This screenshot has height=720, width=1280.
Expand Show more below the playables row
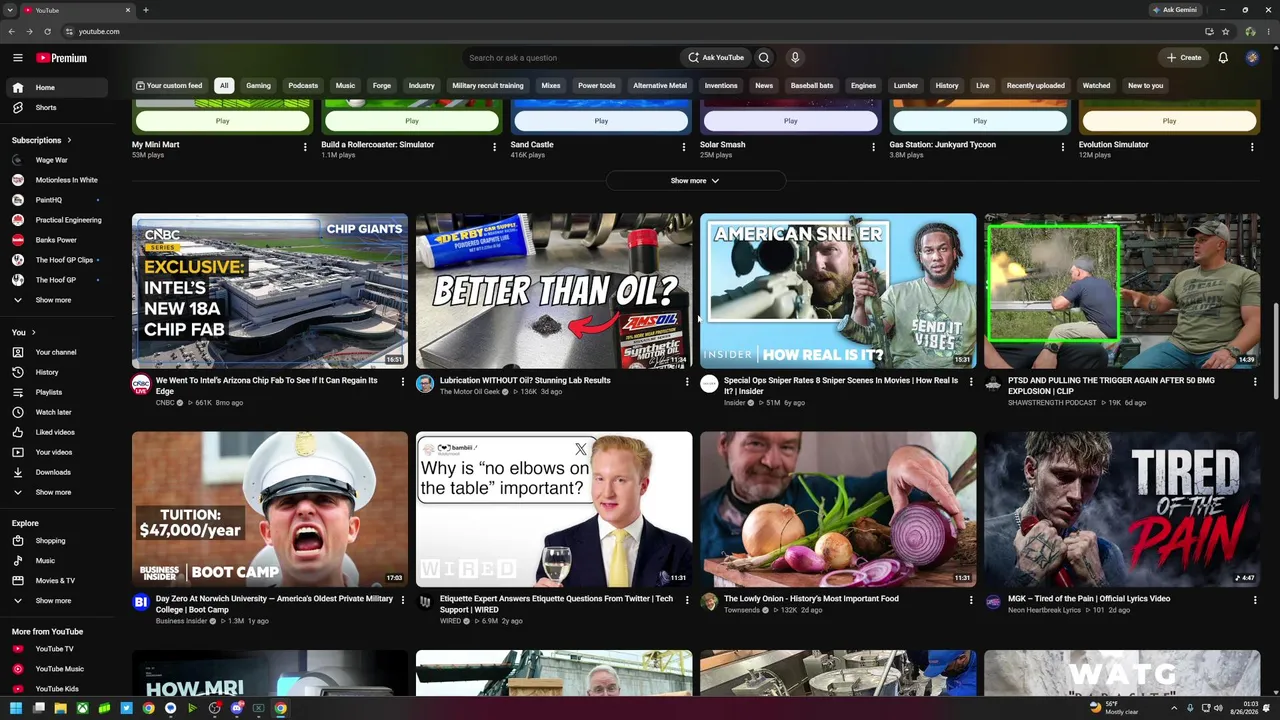click(x=695, y=181)
